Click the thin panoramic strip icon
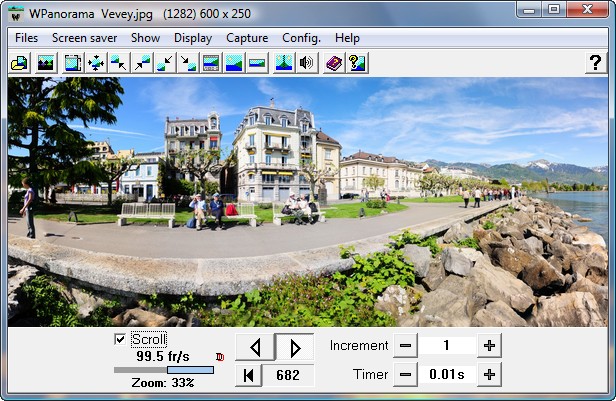 point(257,63)
